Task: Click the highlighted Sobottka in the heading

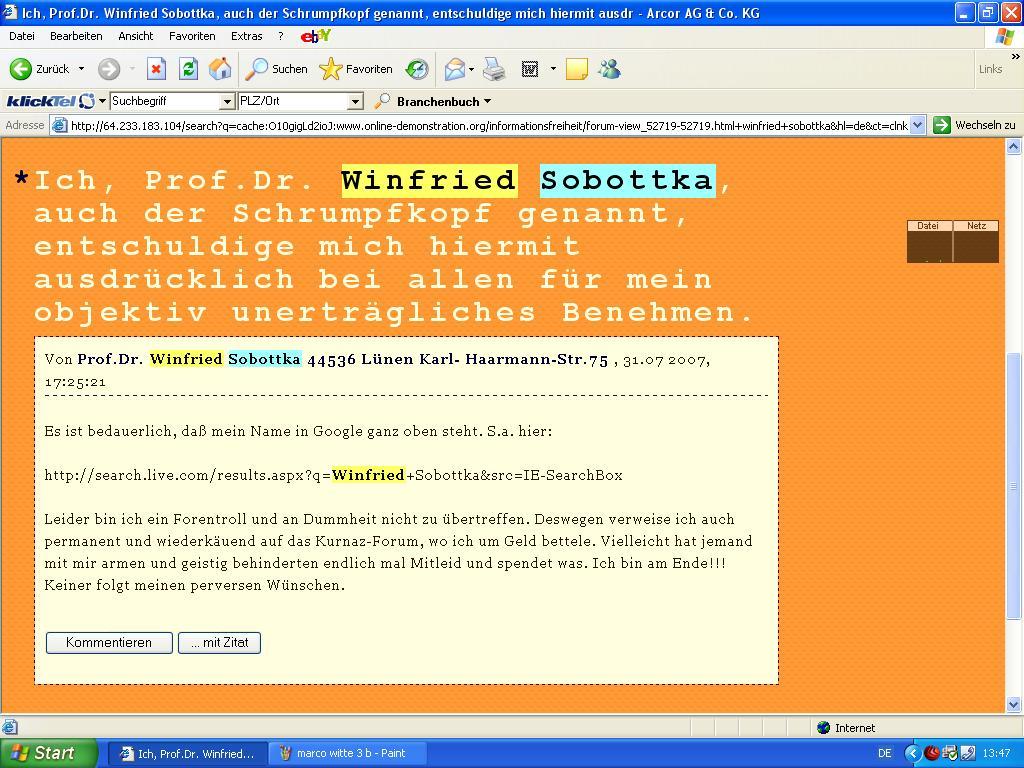Action: tap(628, 180)
